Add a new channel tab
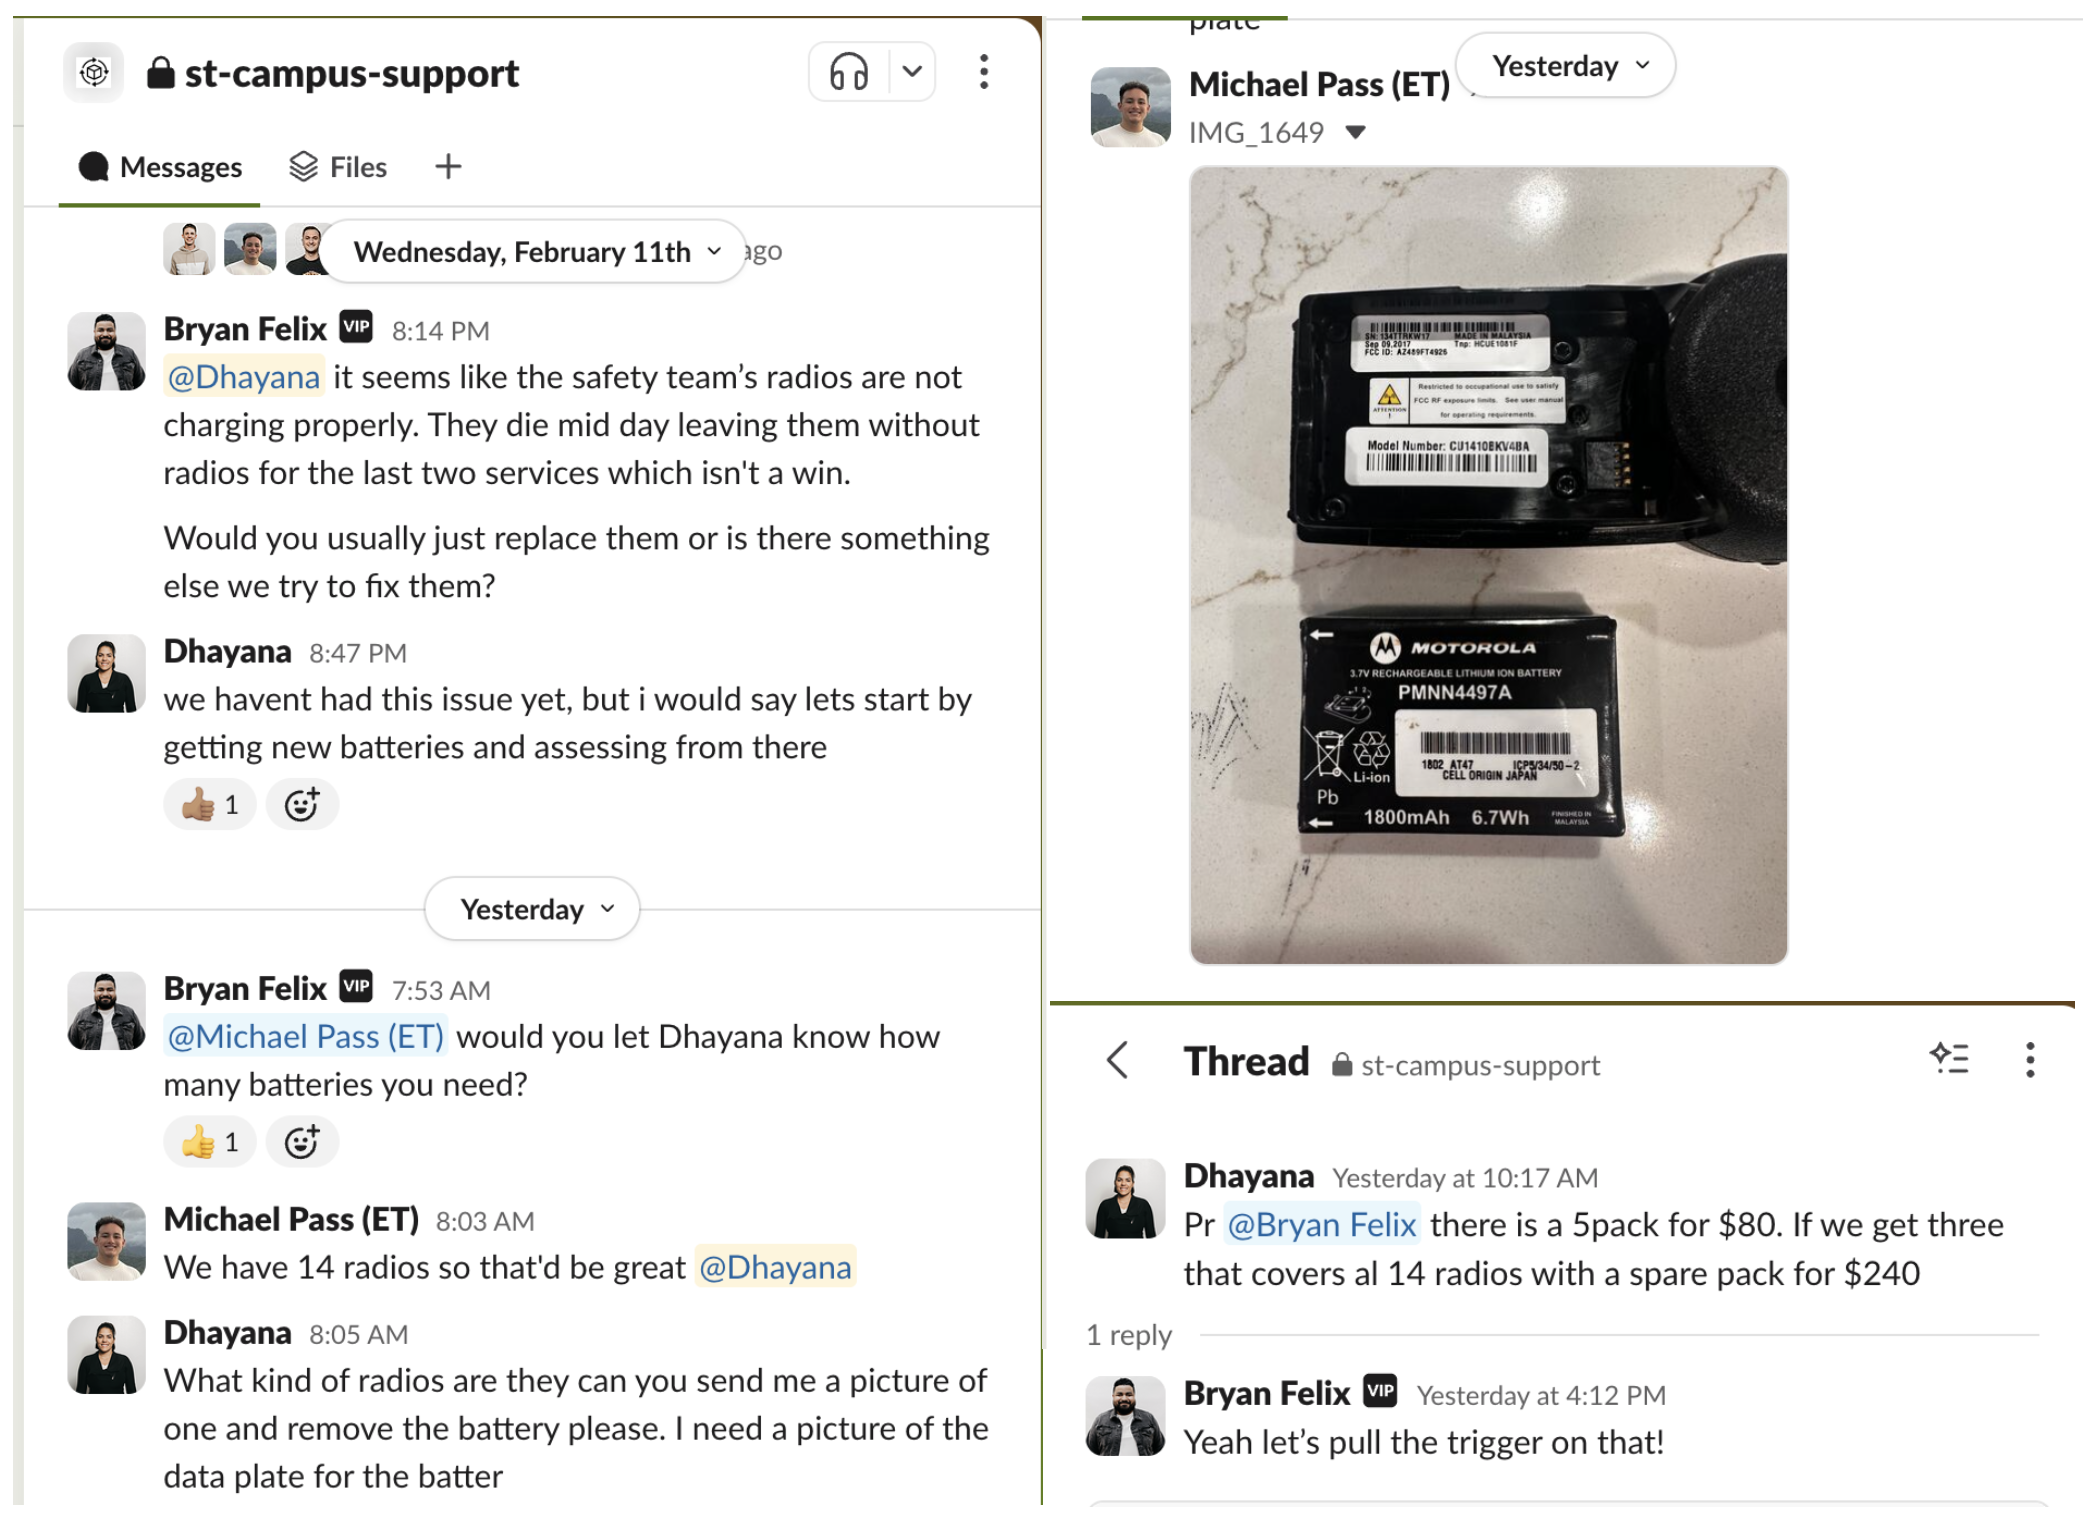Viewport: 2098px width, 1530px height. [448, 167]
